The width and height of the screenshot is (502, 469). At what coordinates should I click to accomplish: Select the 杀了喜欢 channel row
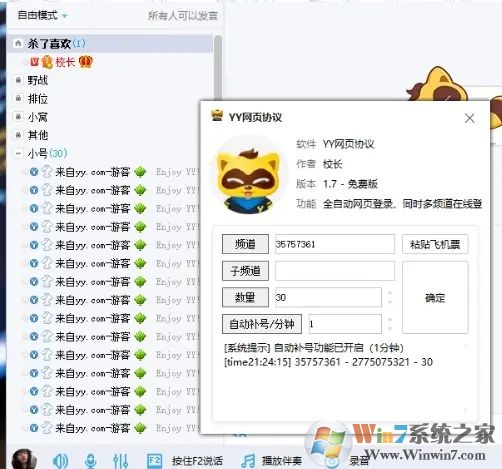point(110,43)
